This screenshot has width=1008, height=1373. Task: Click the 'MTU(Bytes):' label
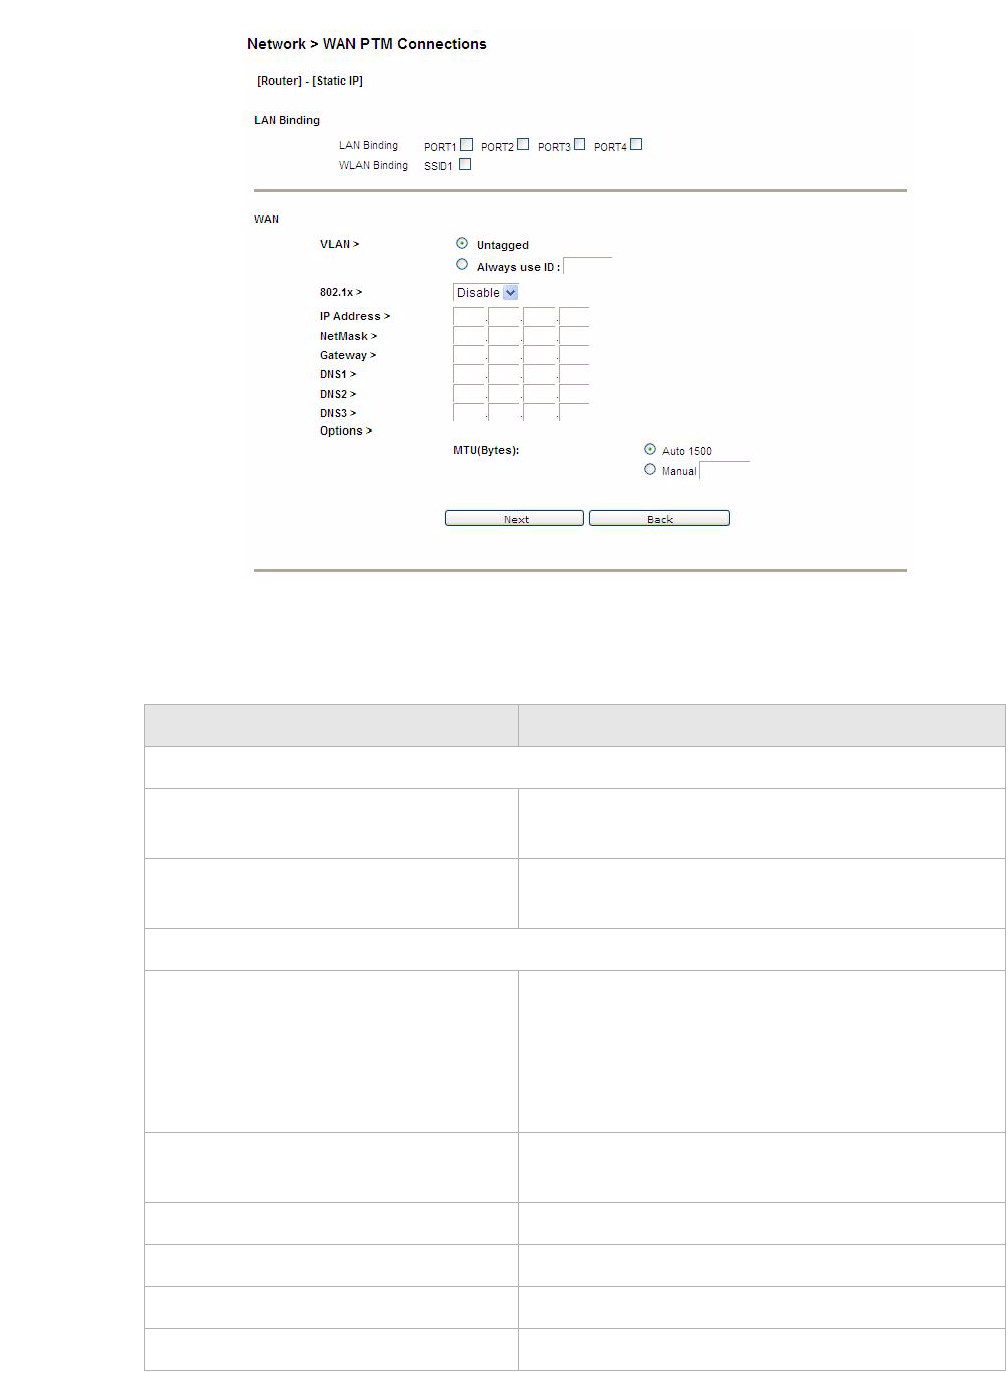(486, 451)
